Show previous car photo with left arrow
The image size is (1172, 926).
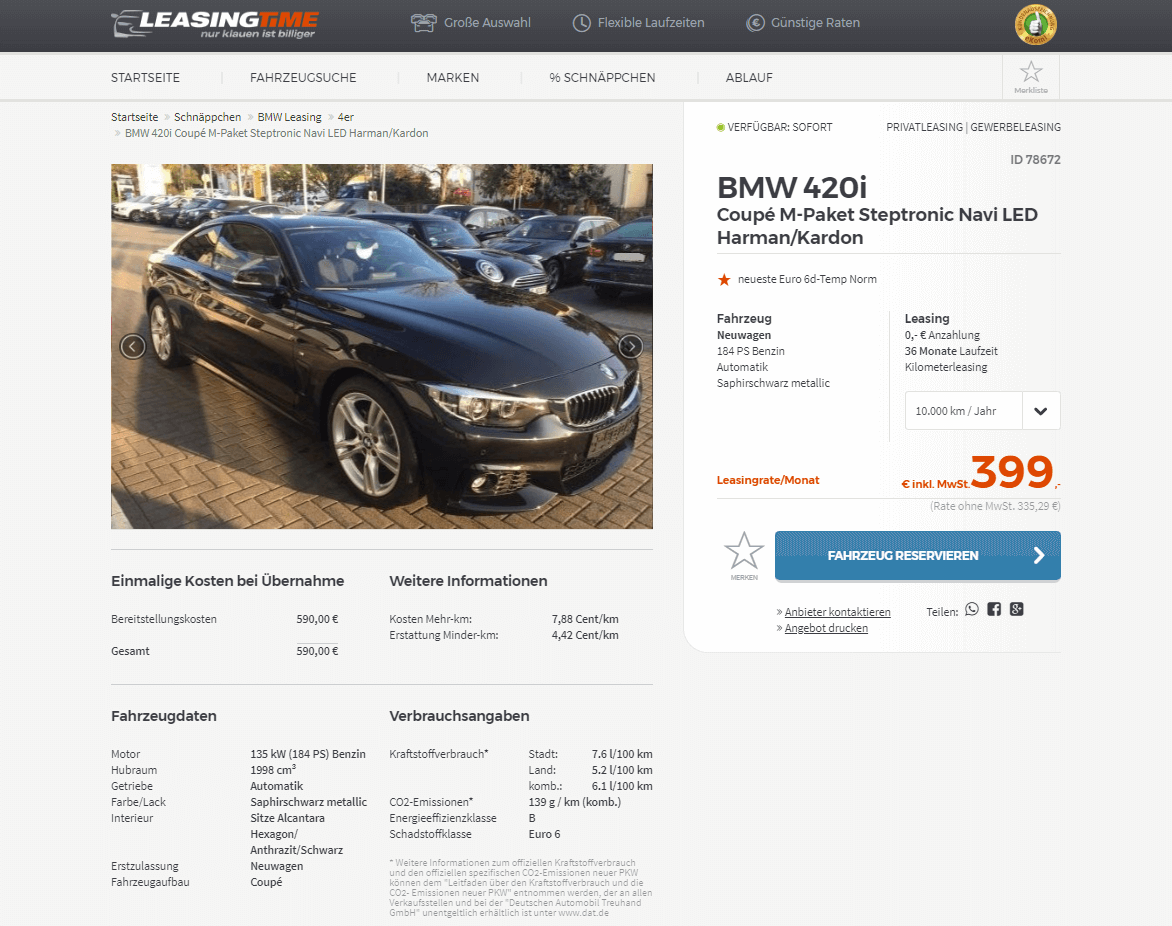click(x=133, y=346)
